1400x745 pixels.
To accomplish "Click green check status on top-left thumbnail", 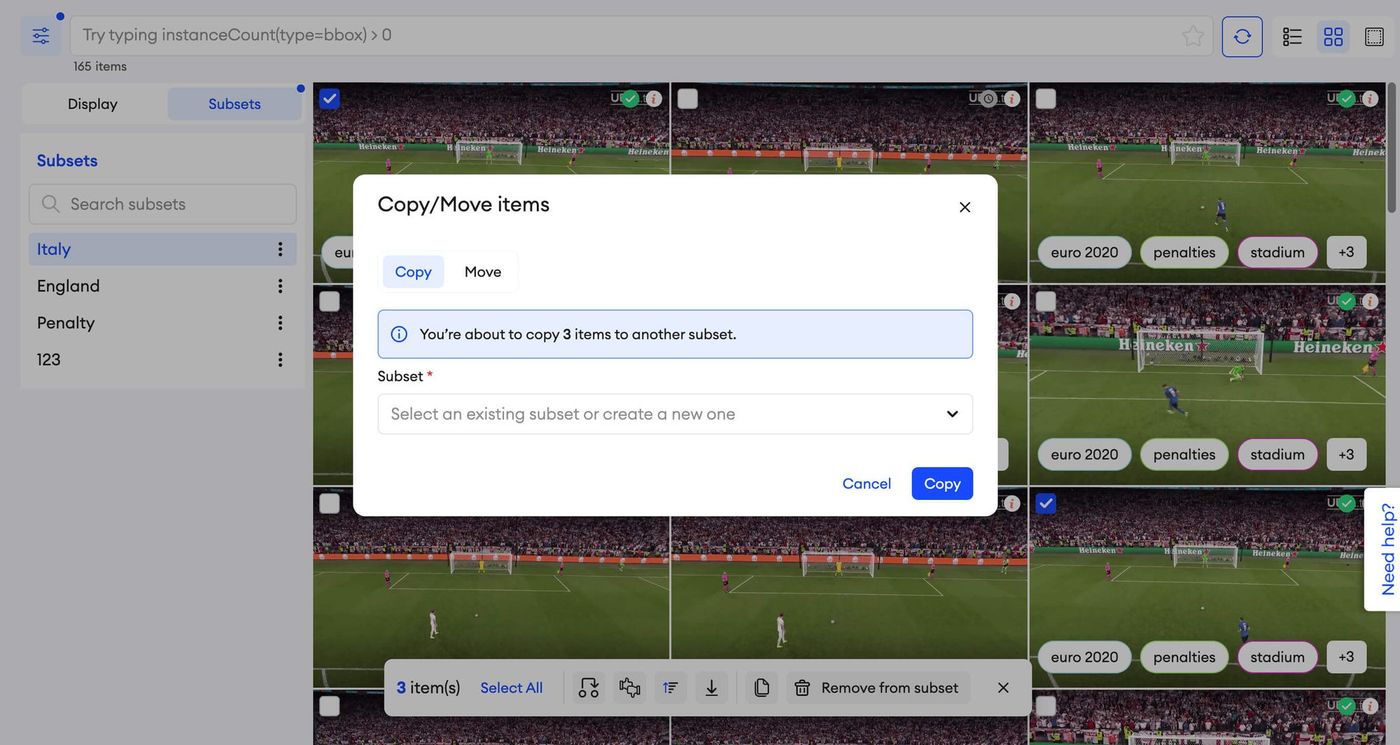I will pos(630,99).
